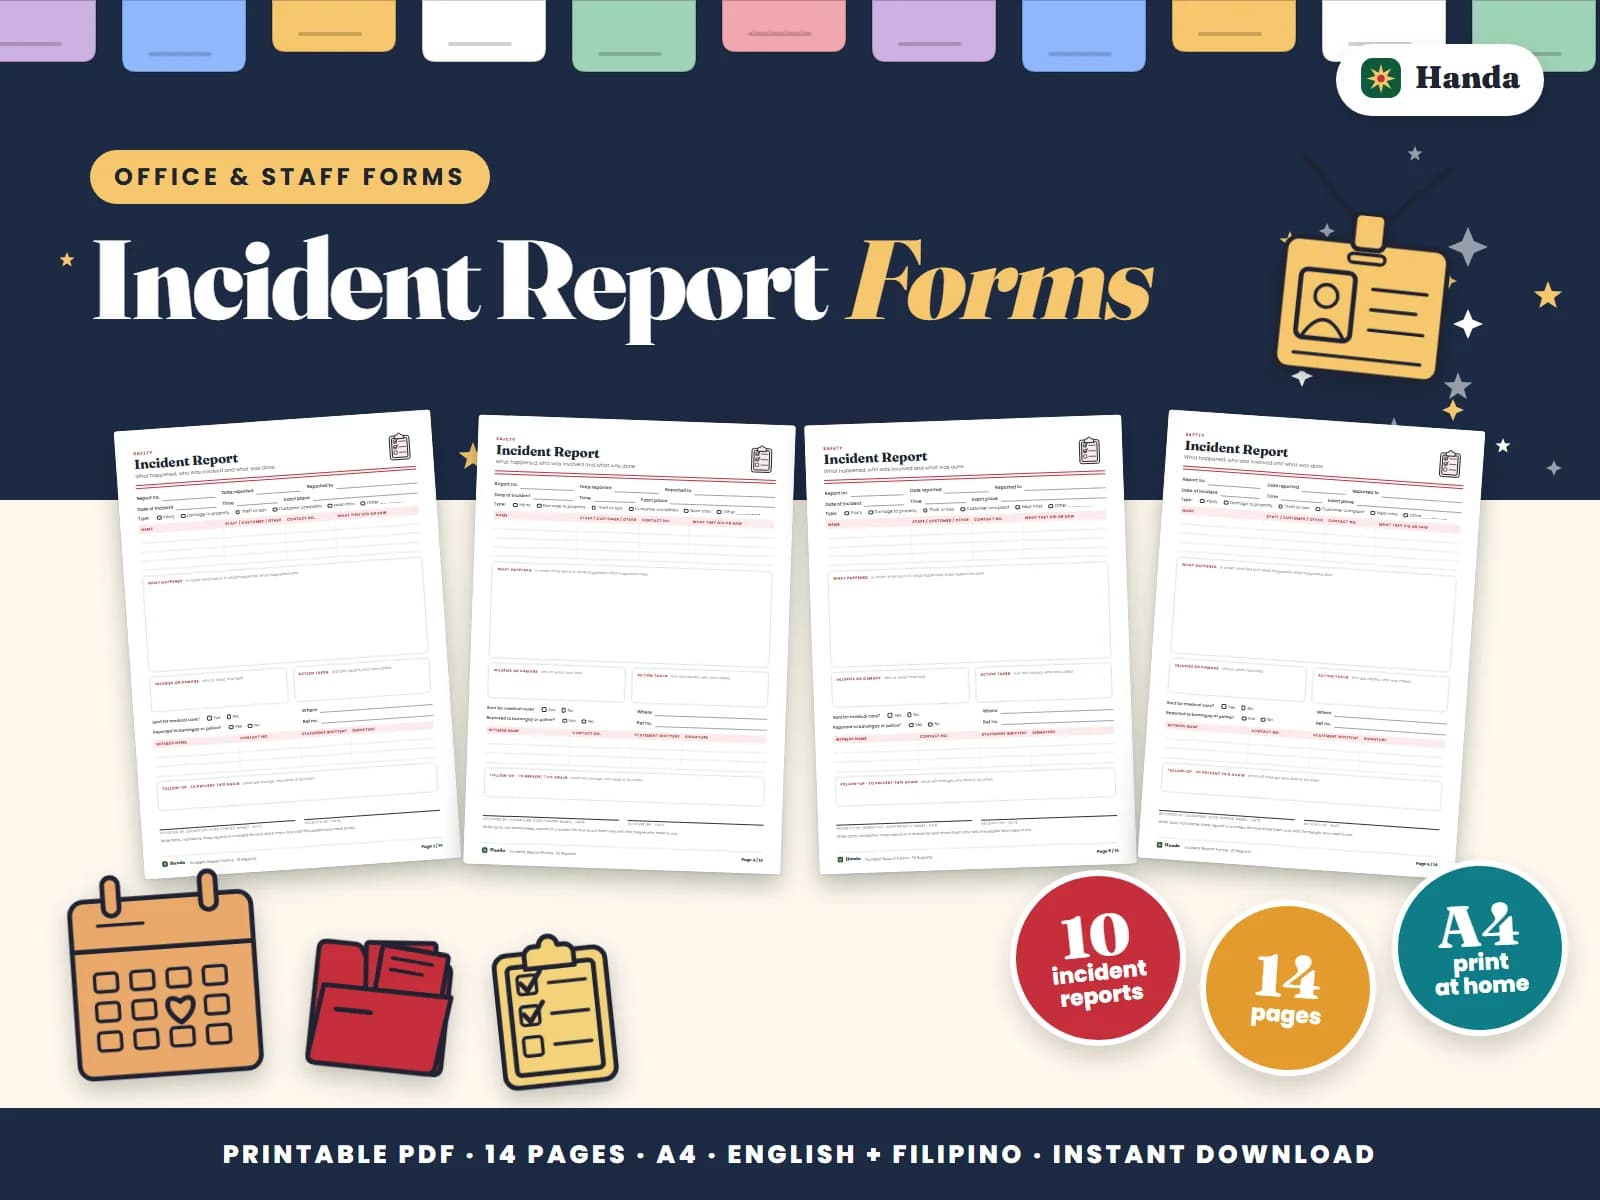Click the orange calendar icon with heart

[165, 977]
